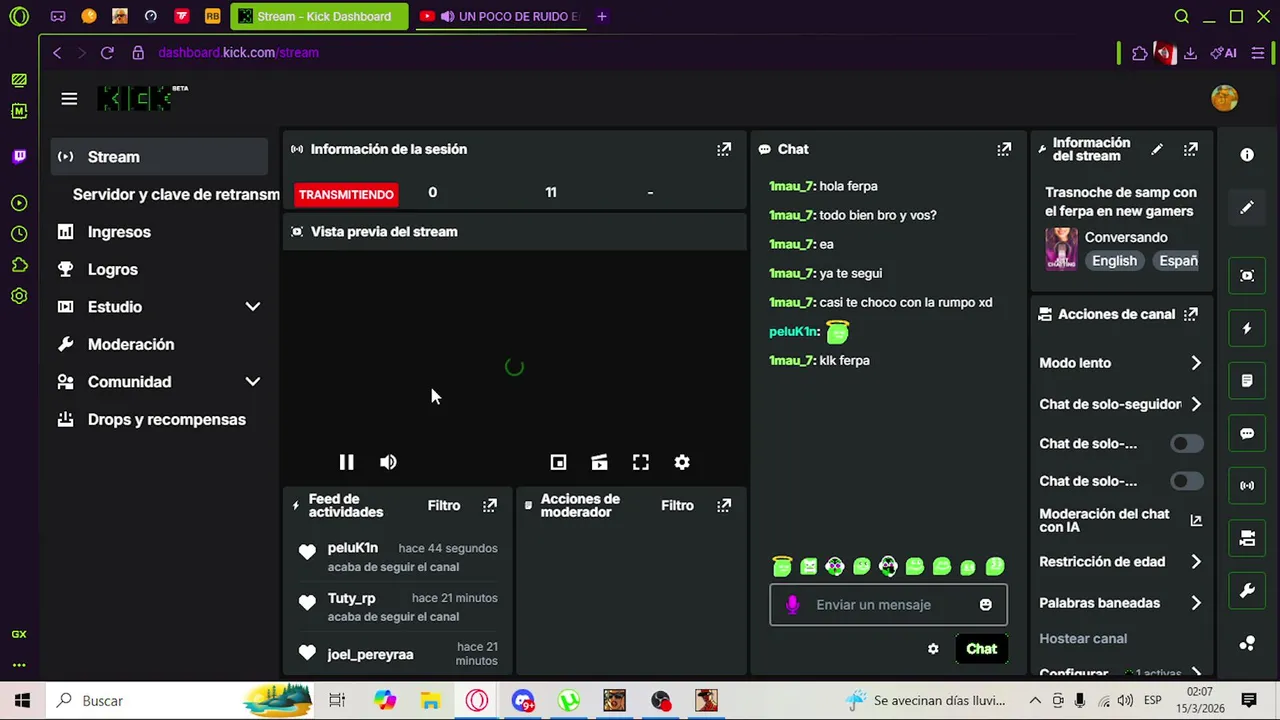Open Palabras baneadas options
The height and width of the screenshot is (720, 1280).
1120,603
